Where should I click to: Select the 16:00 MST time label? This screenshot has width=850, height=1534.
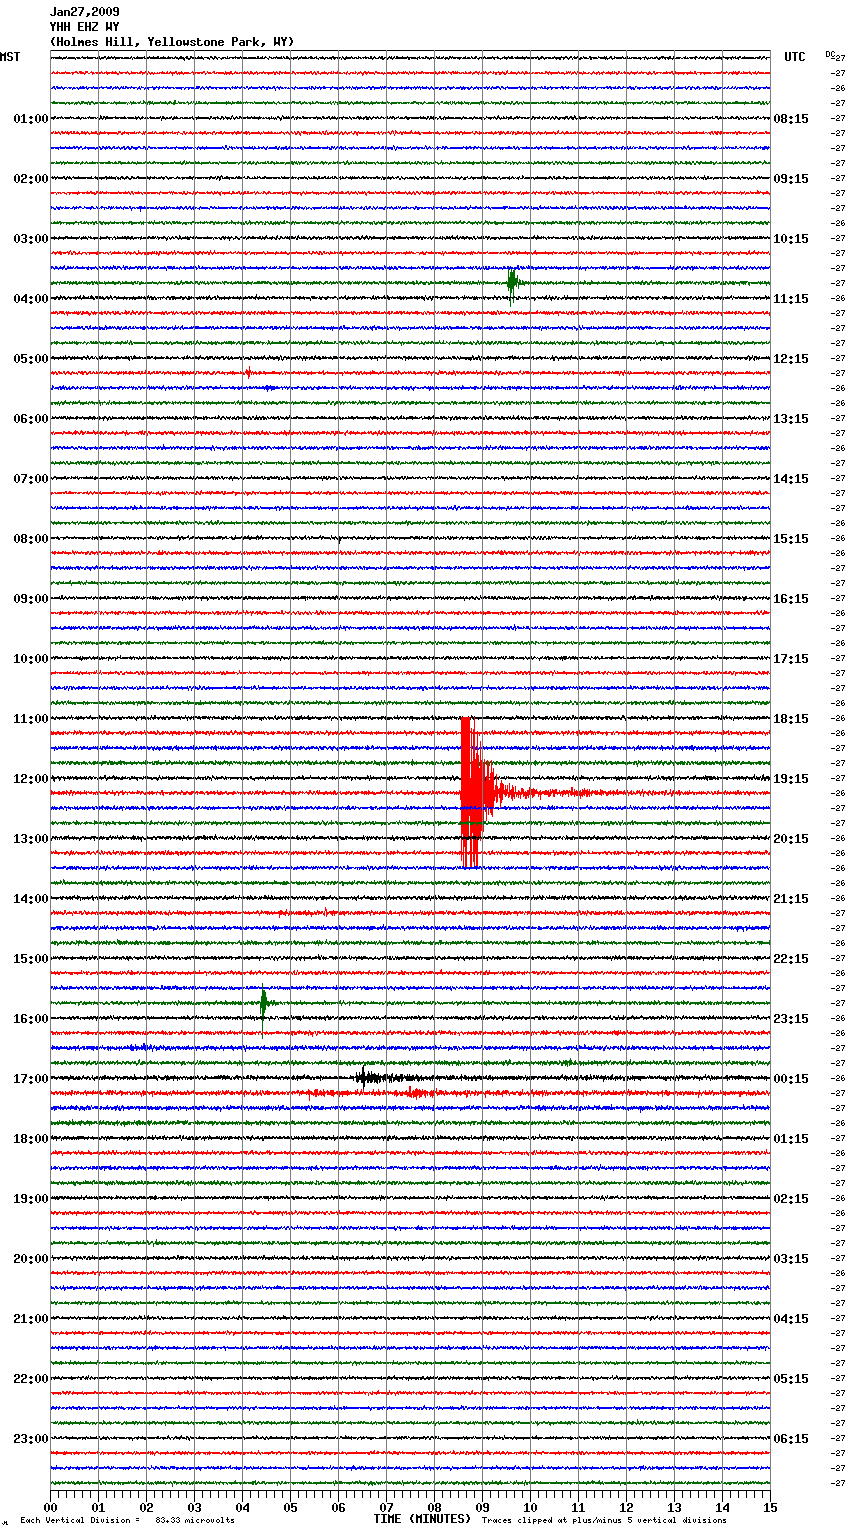30,1019
